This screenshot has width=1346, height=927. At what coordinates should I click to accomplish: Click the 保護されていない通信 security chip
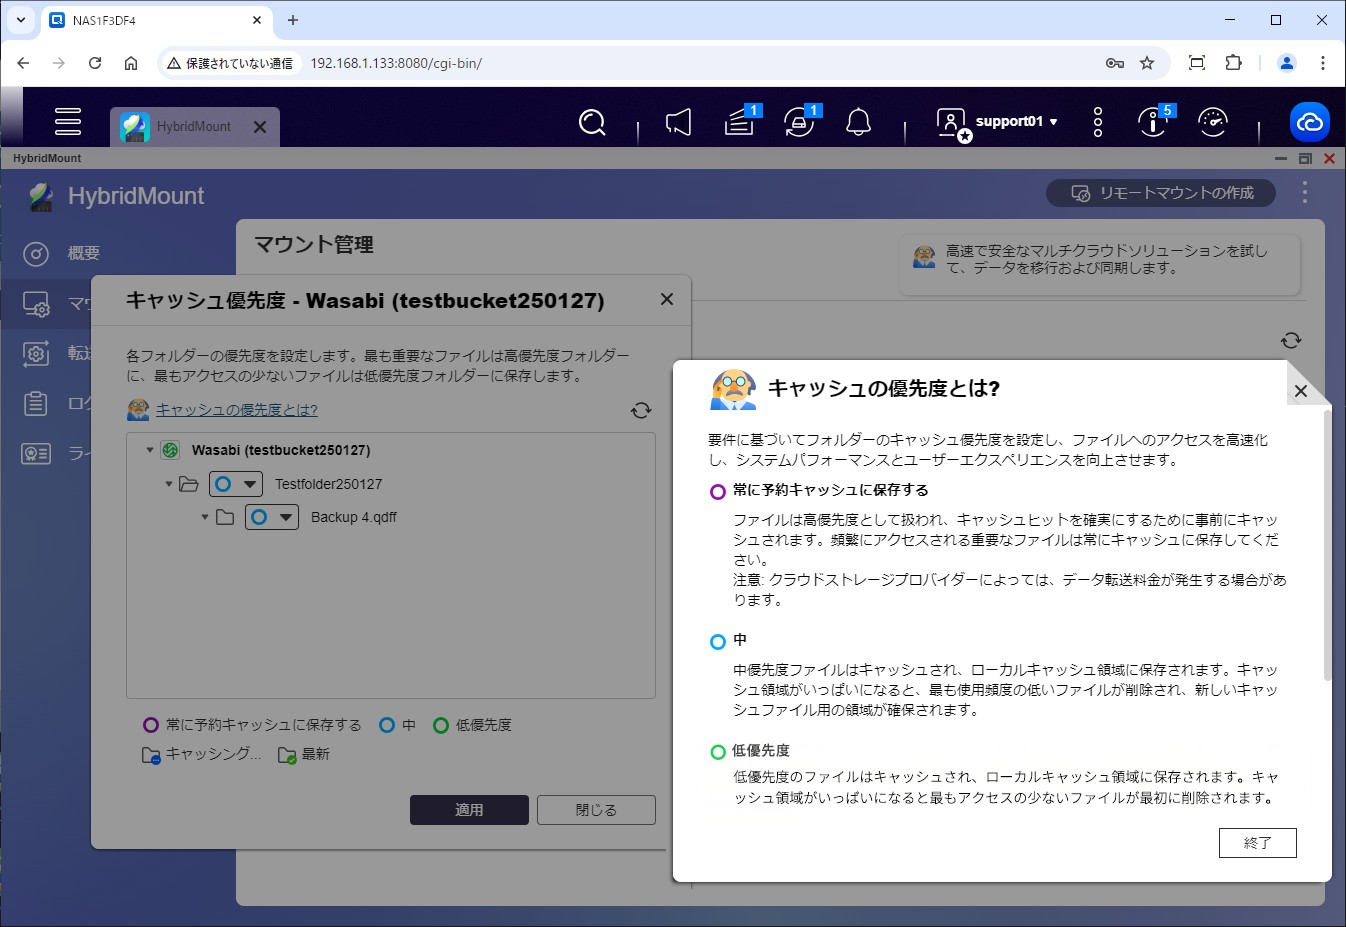coord(230,63)
